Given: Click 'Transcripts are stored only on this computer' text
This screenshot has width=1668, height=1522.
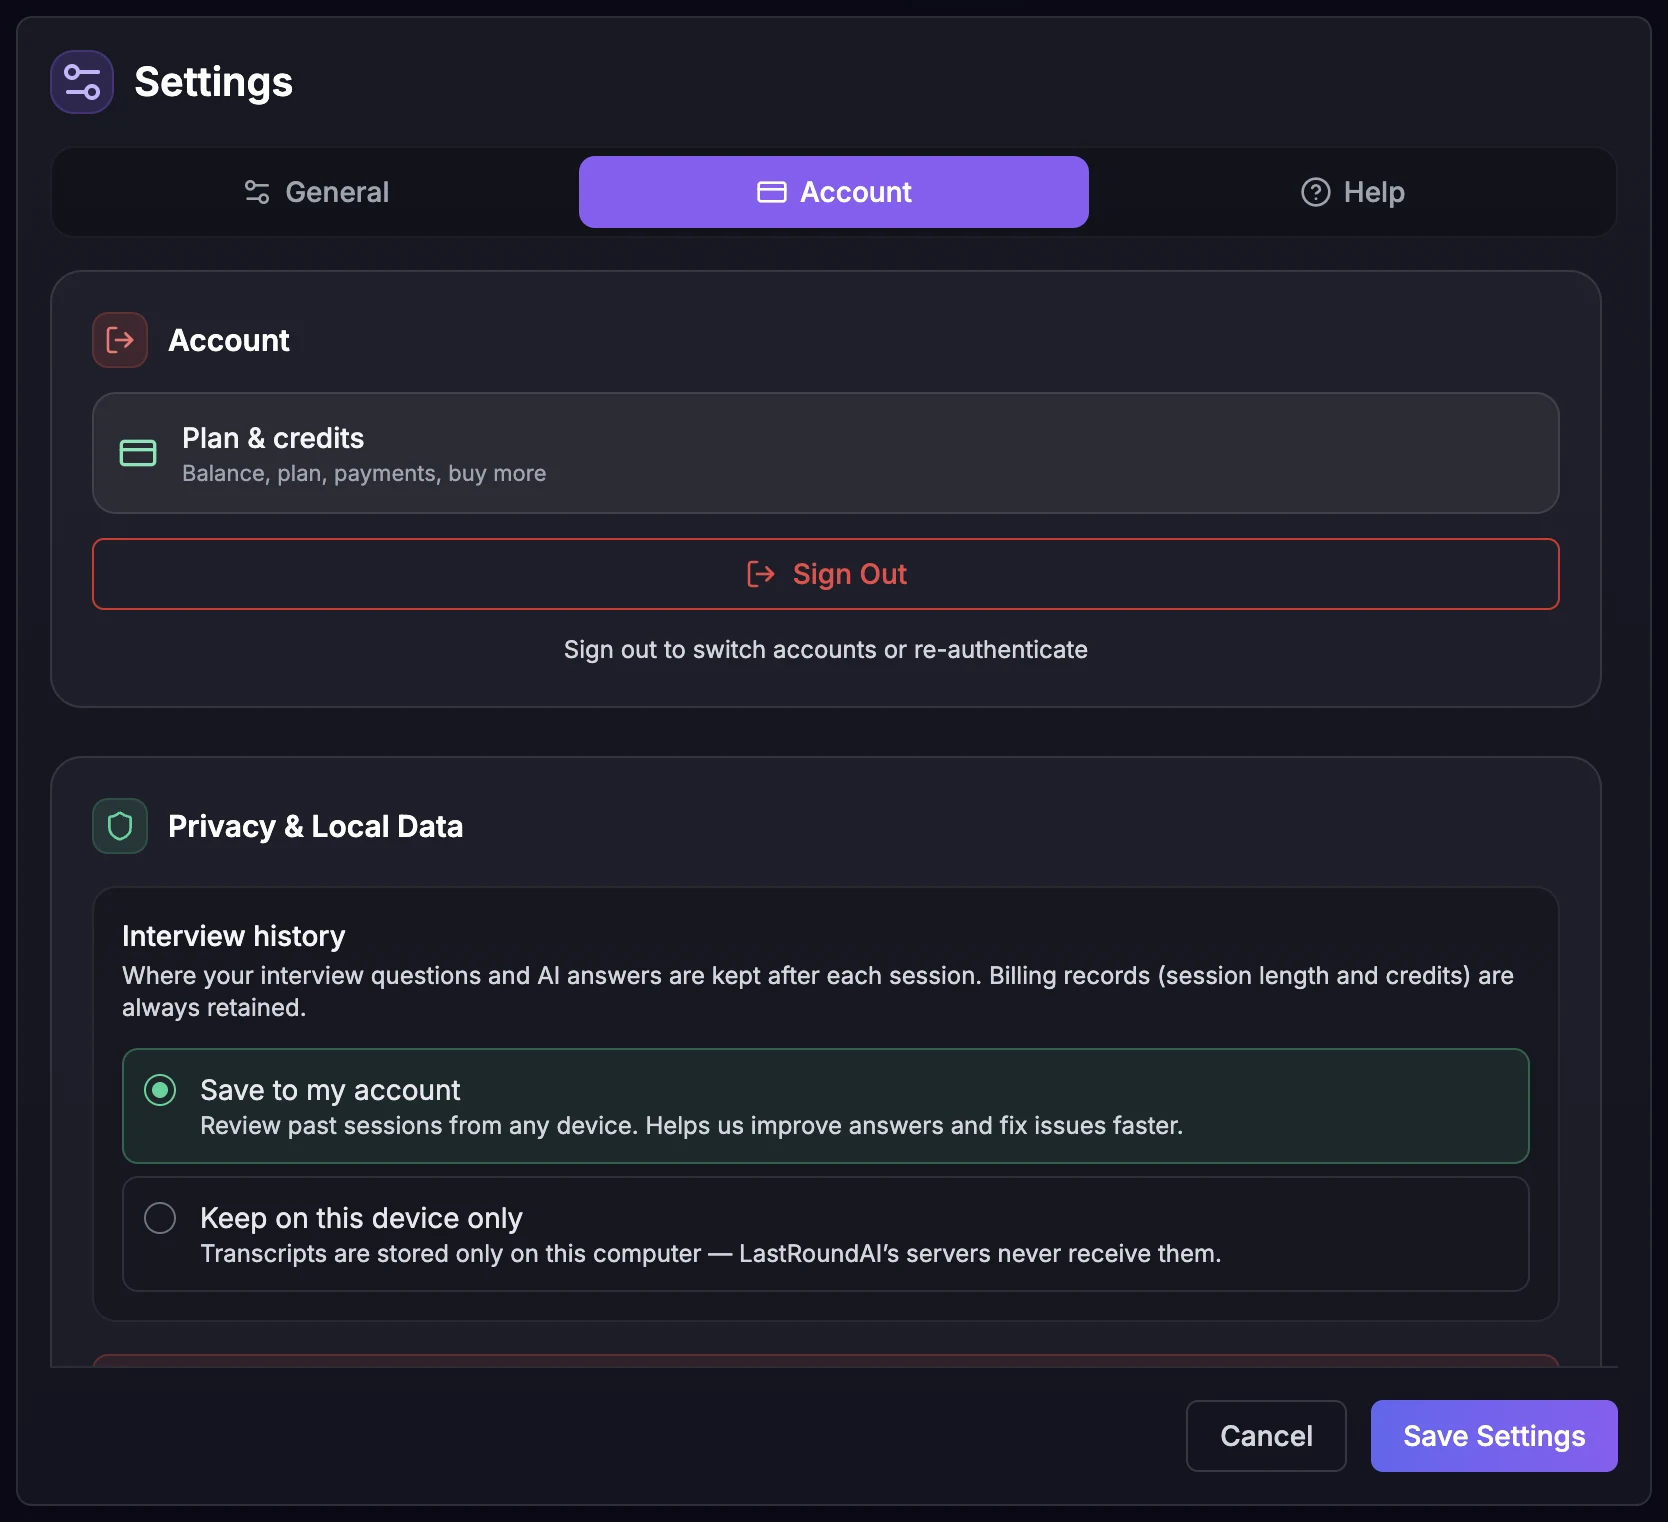Looking at the screenshot, I should point(711,1254).
